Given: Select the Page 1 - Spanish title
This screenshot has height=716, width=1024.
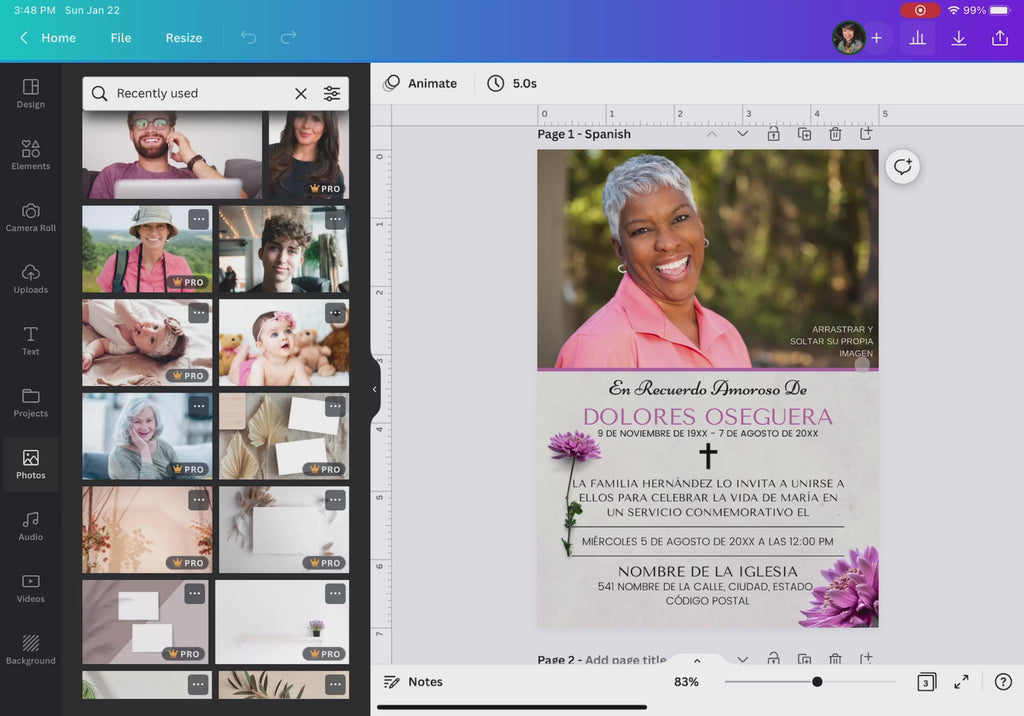Looking at the screenshot, I should pos(584,134).
